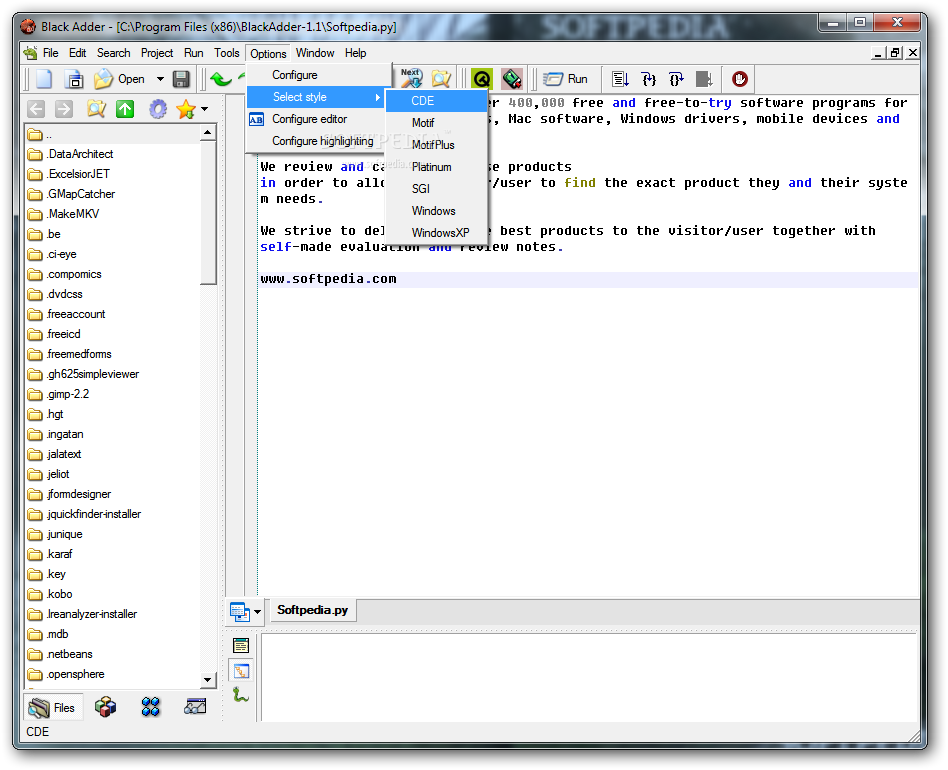Open the Run menu

point(193,53)
